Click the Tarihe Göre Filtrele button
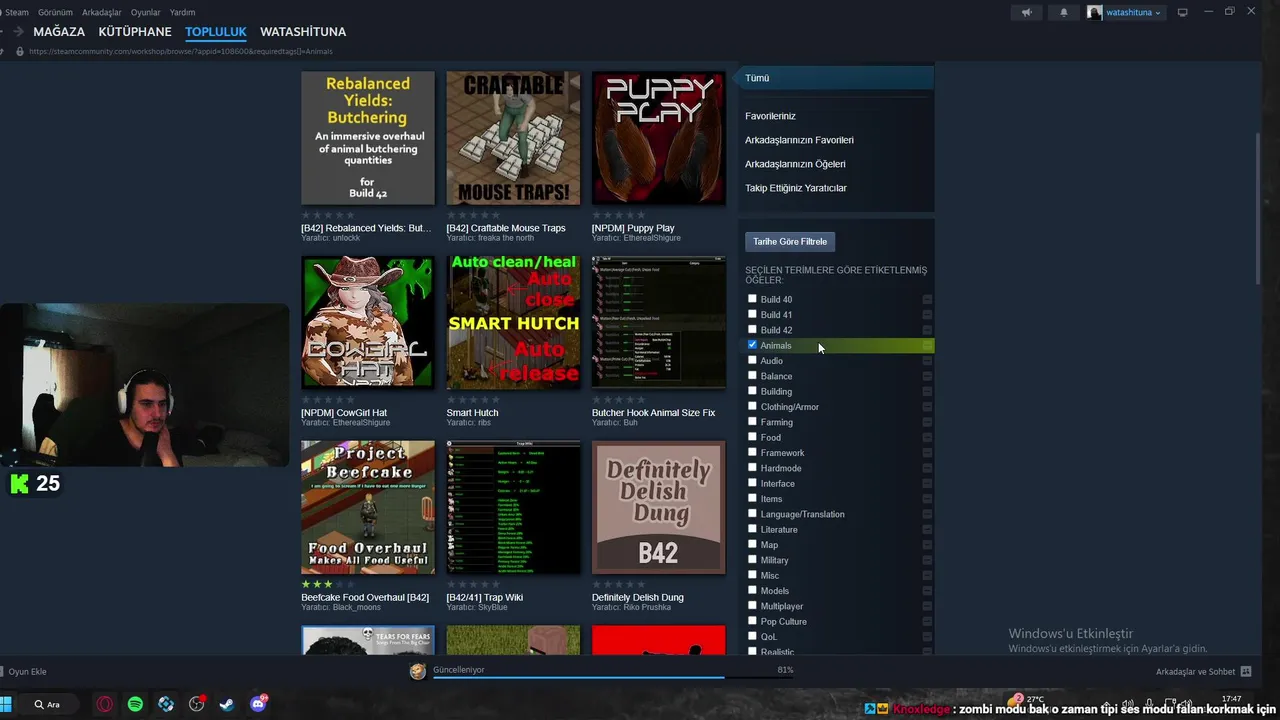 point(790,241)
